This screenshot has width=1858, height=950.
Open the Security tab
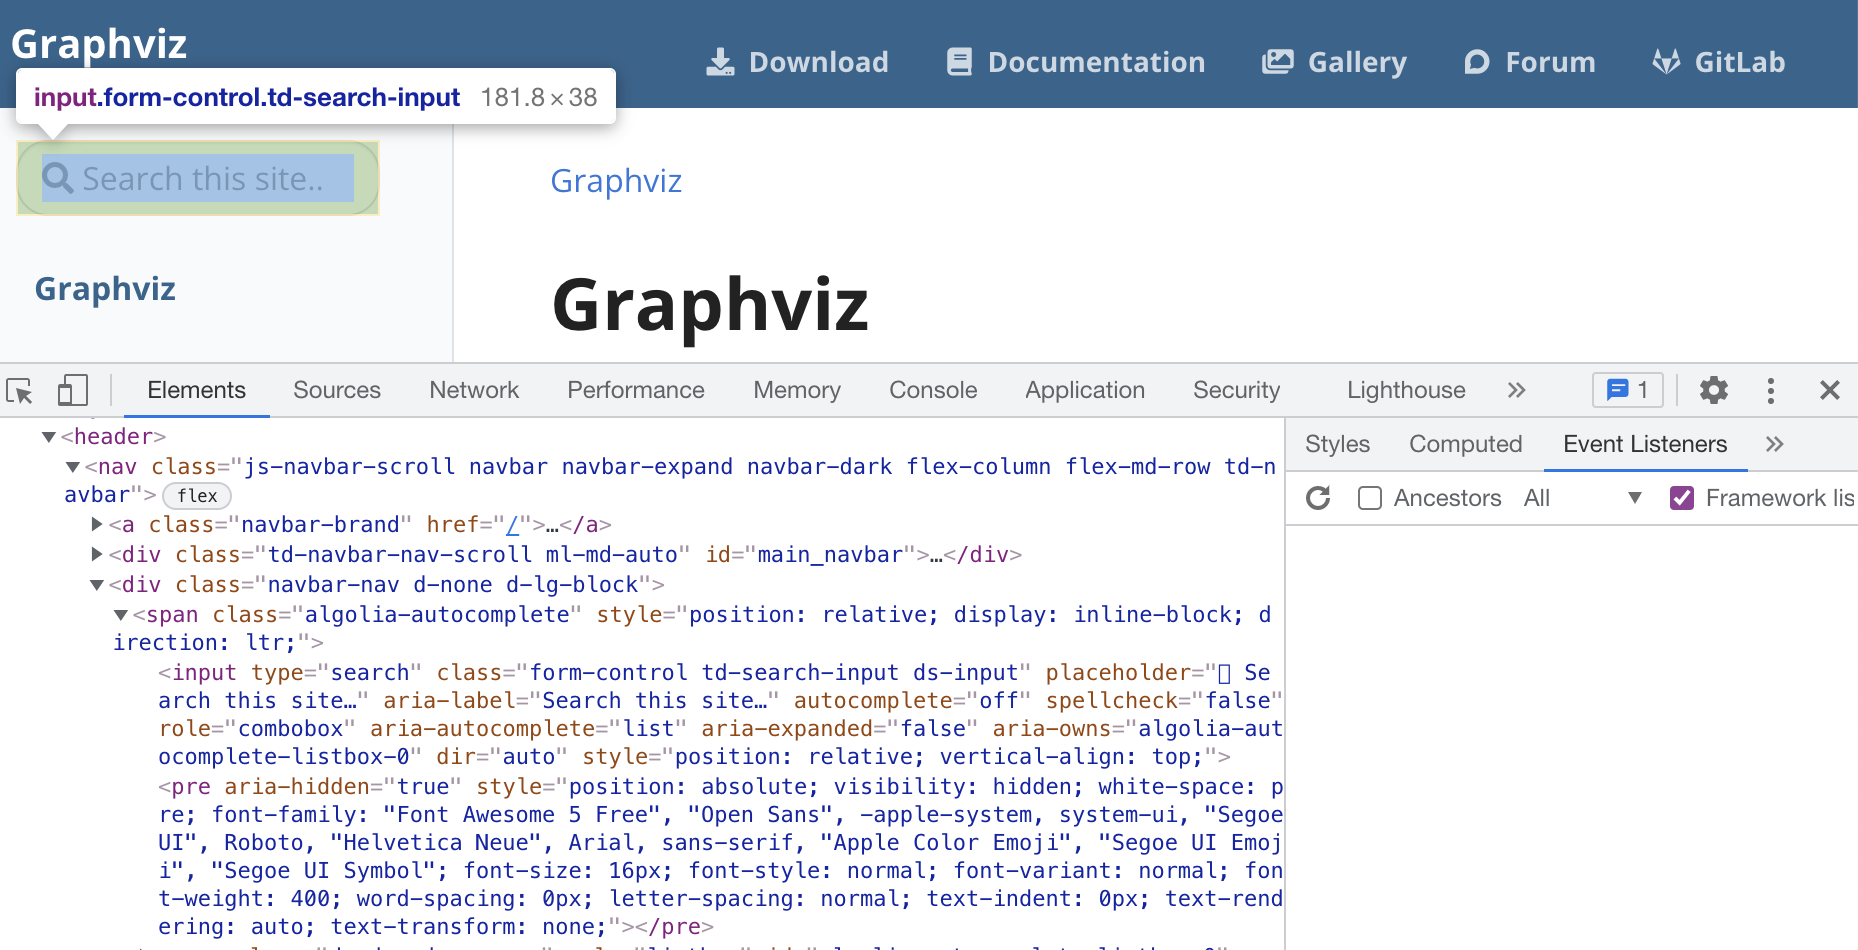(x=1237, y=390)
